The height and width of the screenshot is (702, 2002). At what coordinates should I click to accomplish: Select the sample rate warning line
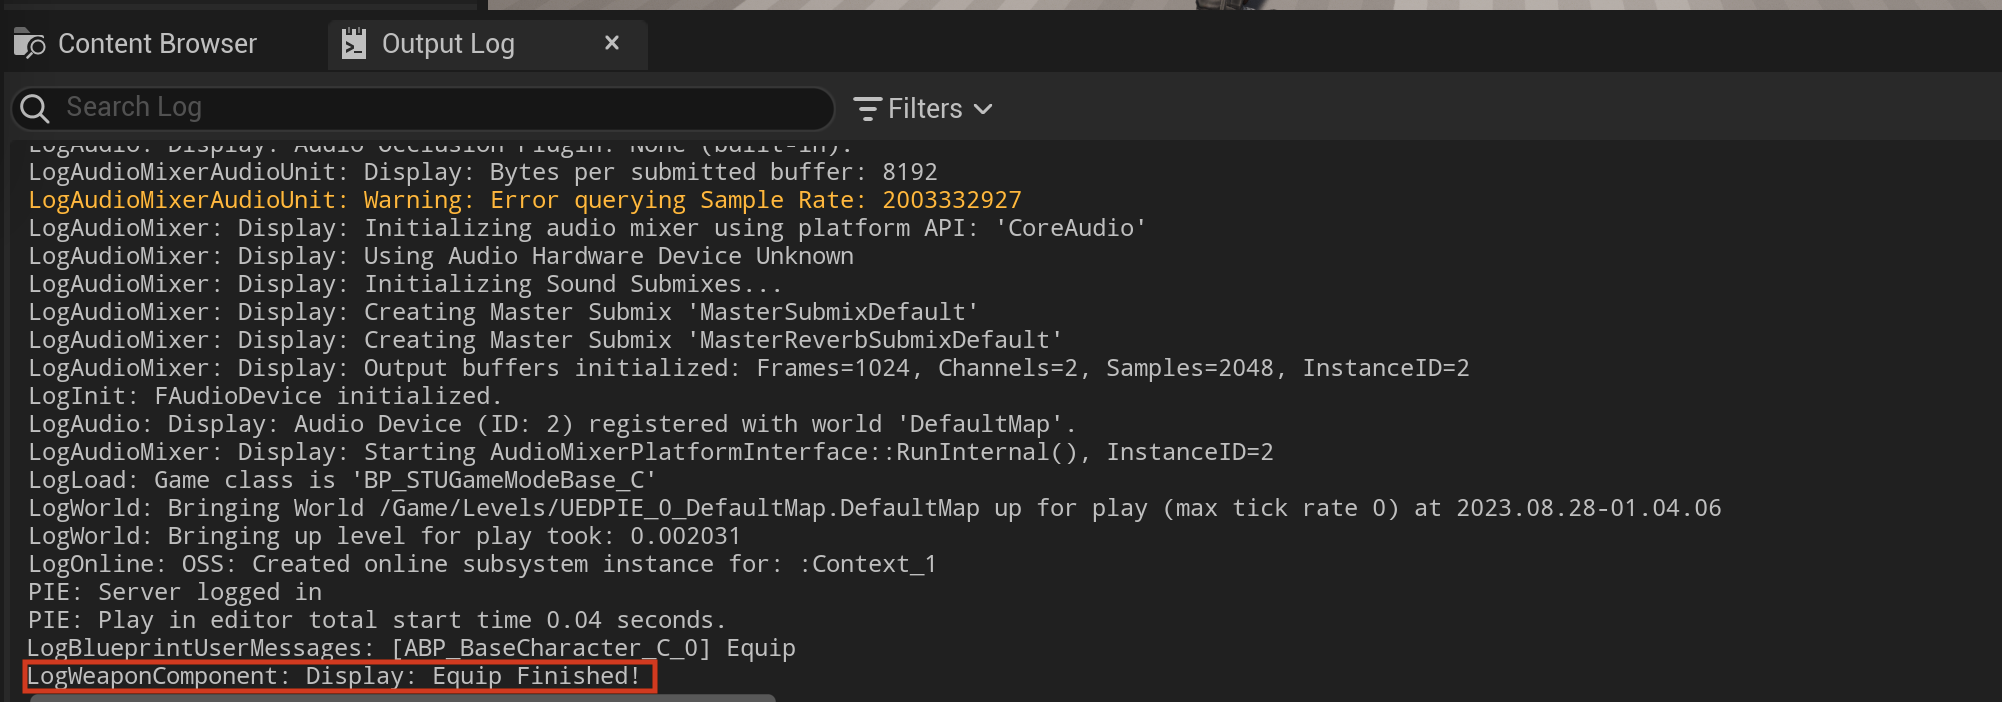click(x=525, y=200)
